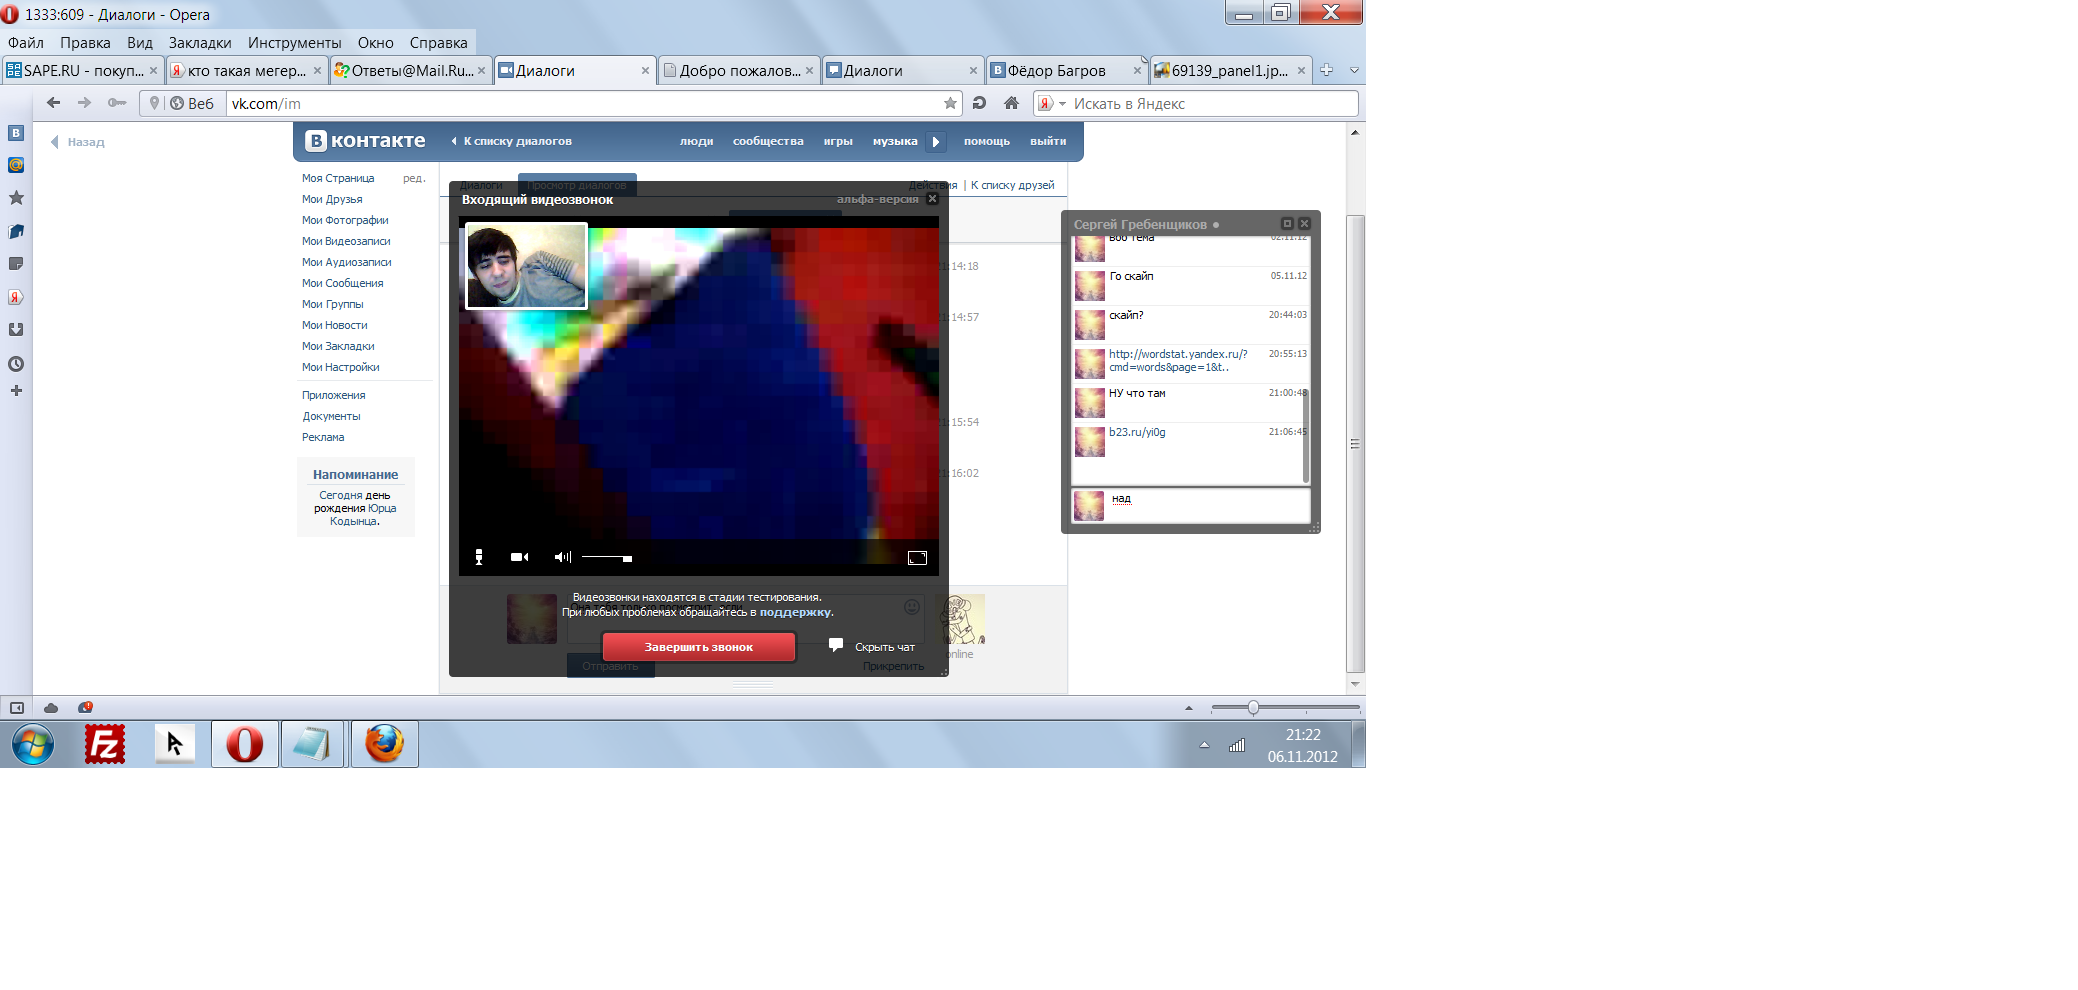Mute microphone in the video call controls

tap(479, 557)
